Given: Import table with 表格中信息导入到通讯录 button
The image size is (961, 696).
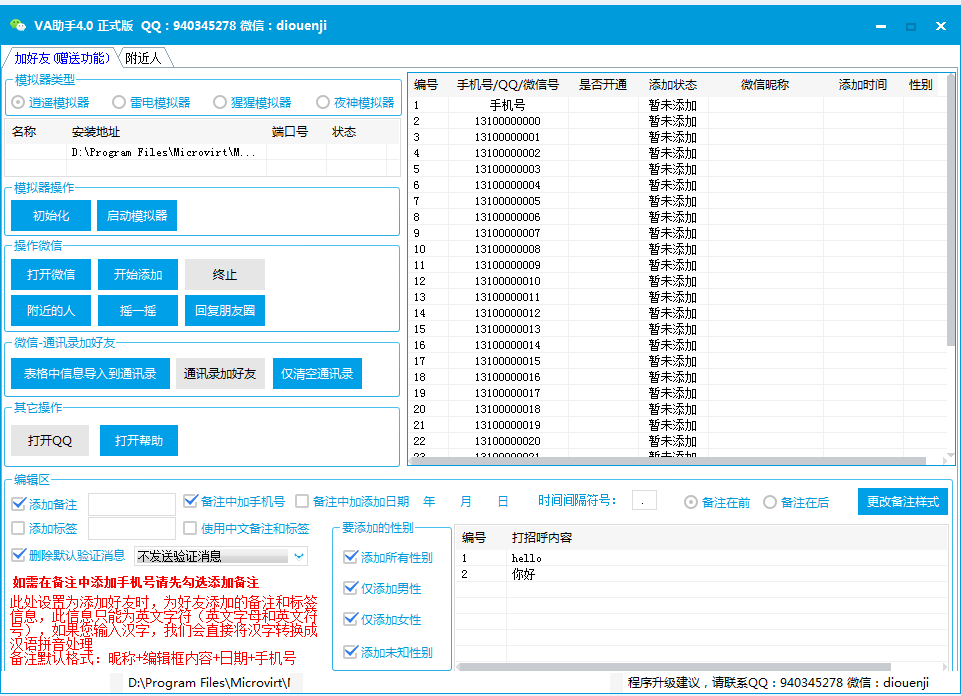Looking at the screenshot, I should click(x=90, y=374).
